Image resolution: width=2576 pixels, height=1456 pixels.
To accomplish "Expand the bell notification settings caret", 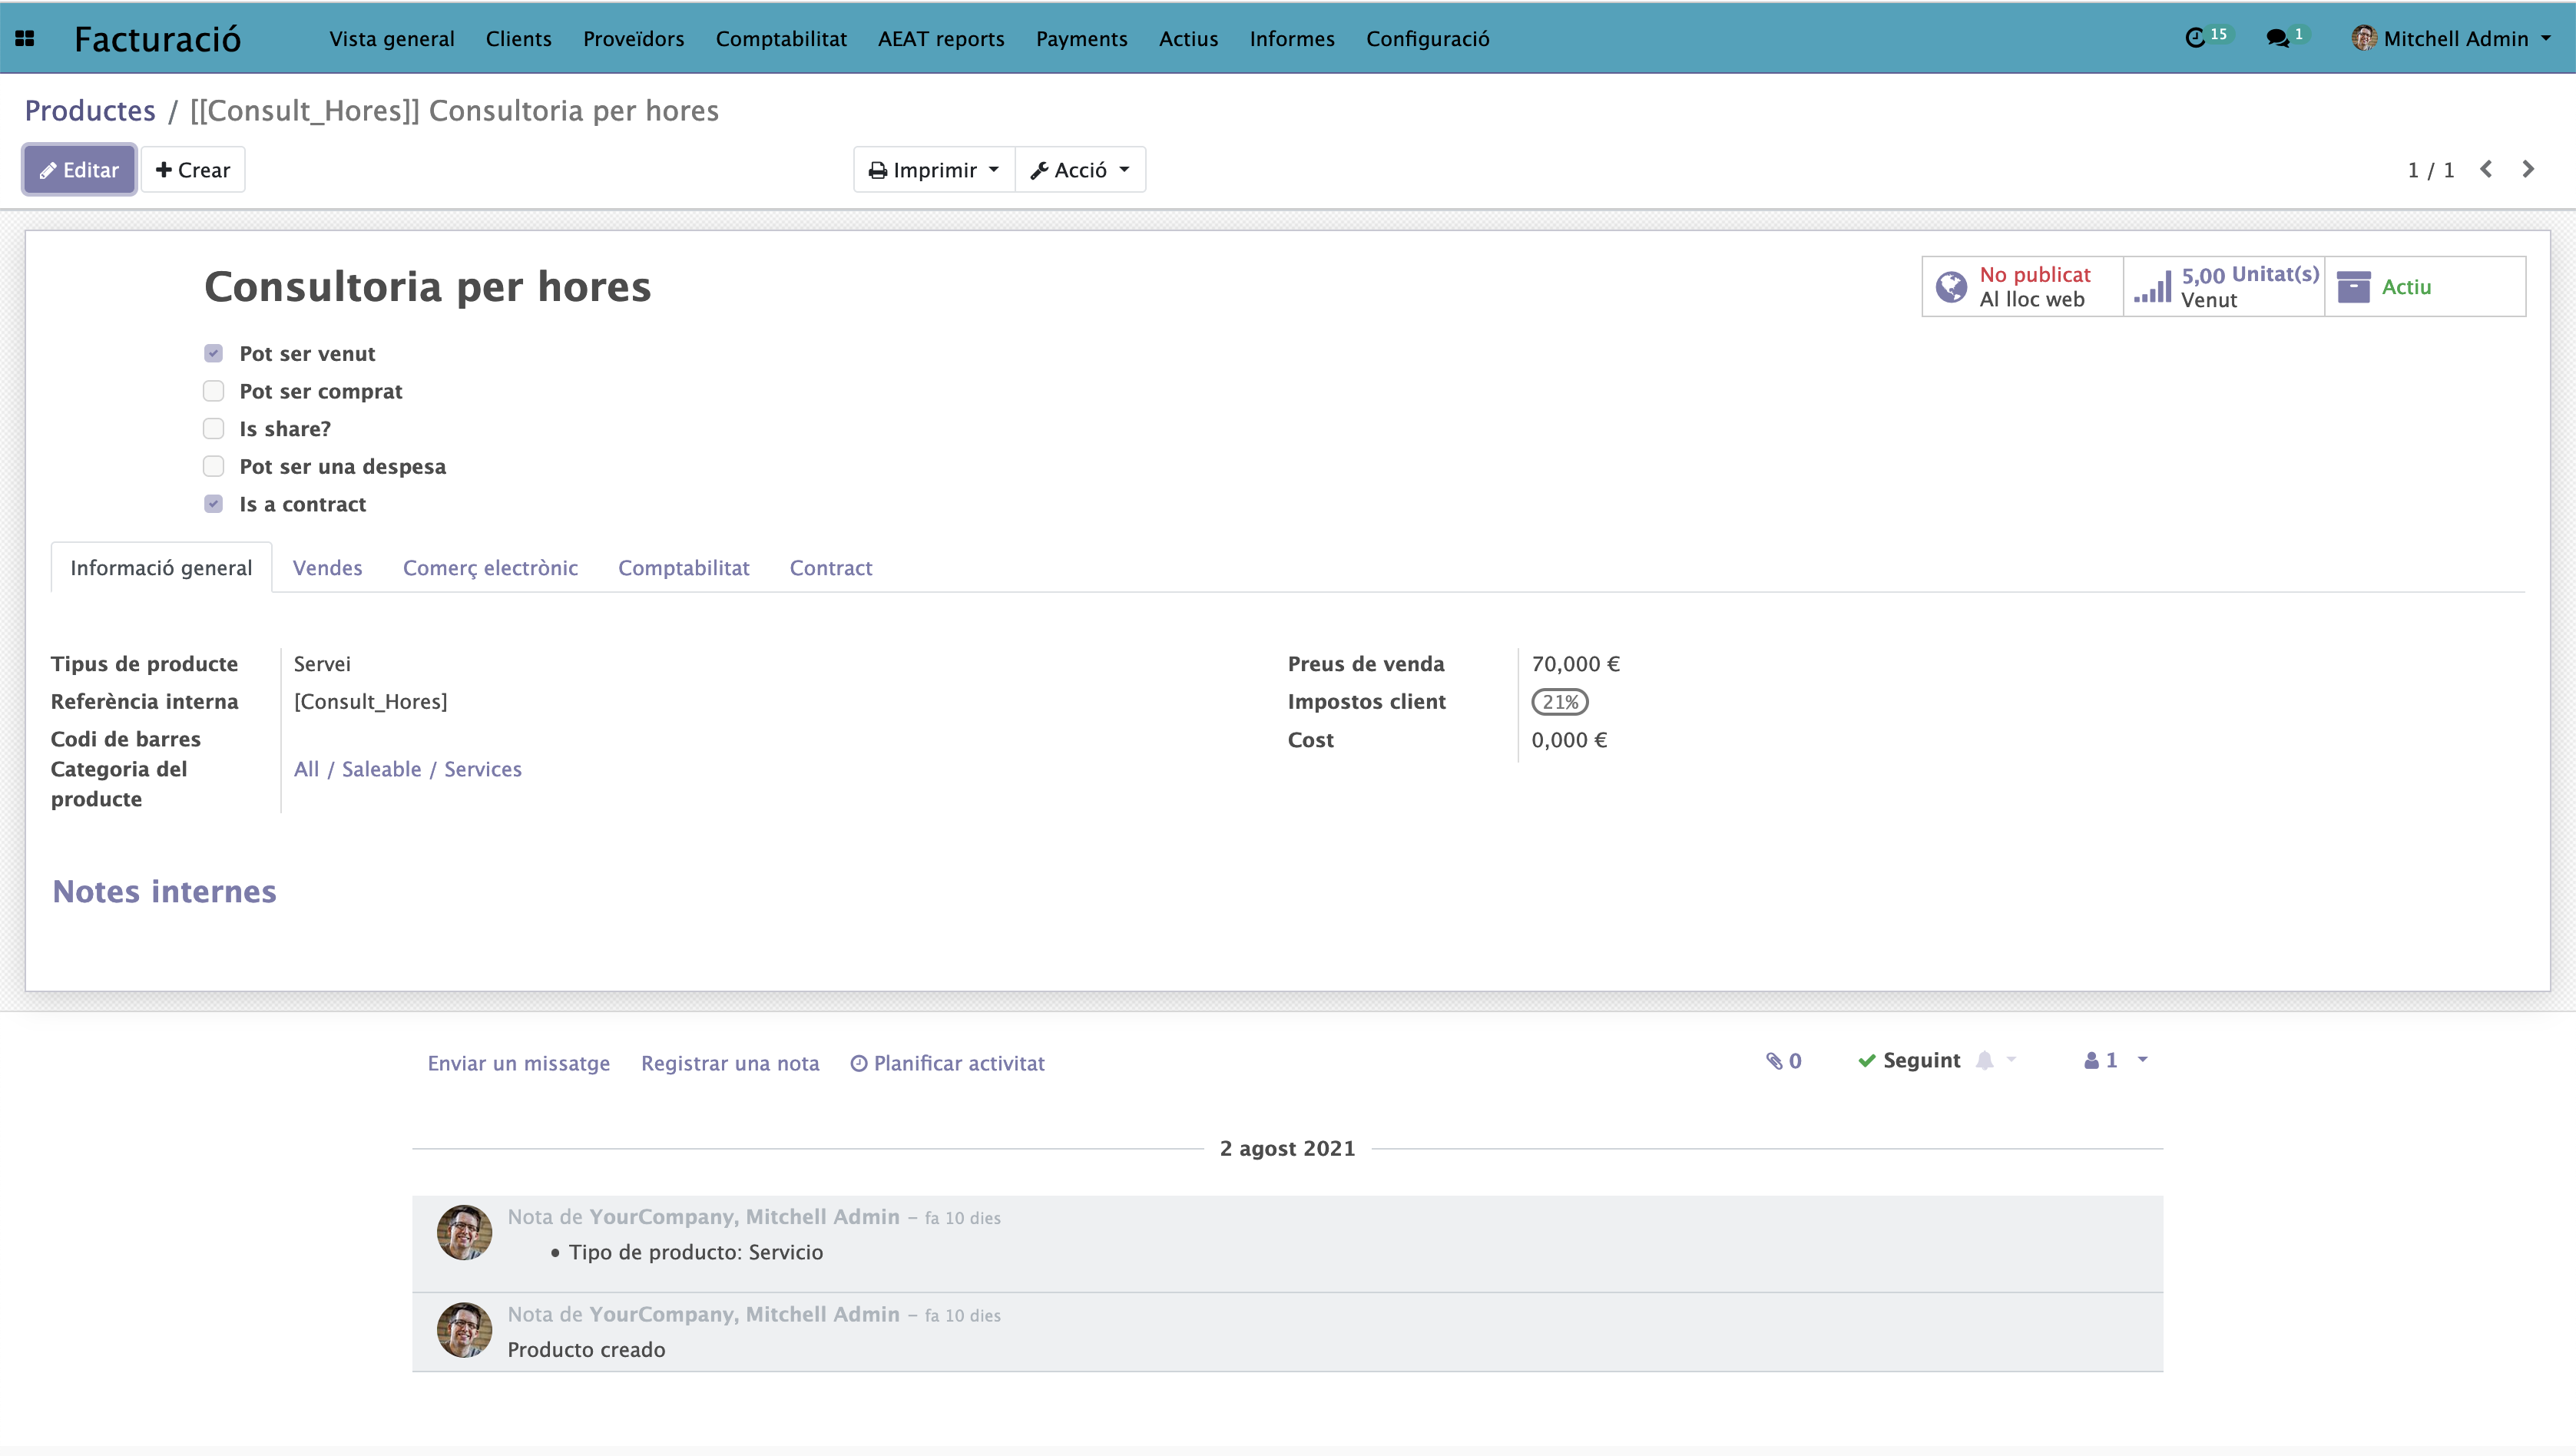I will (x=2011, y=1060).
